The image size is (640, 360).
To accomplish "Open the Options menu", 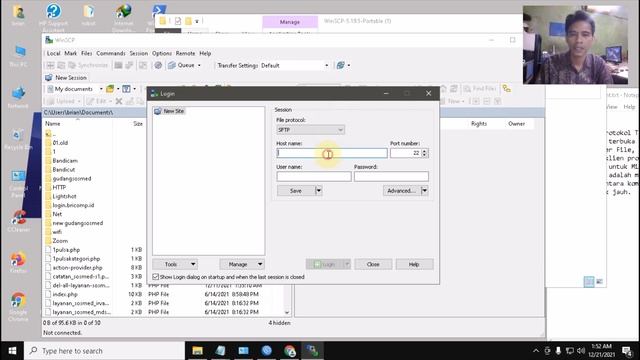I will pyautogui.click(x=162, y=53).
